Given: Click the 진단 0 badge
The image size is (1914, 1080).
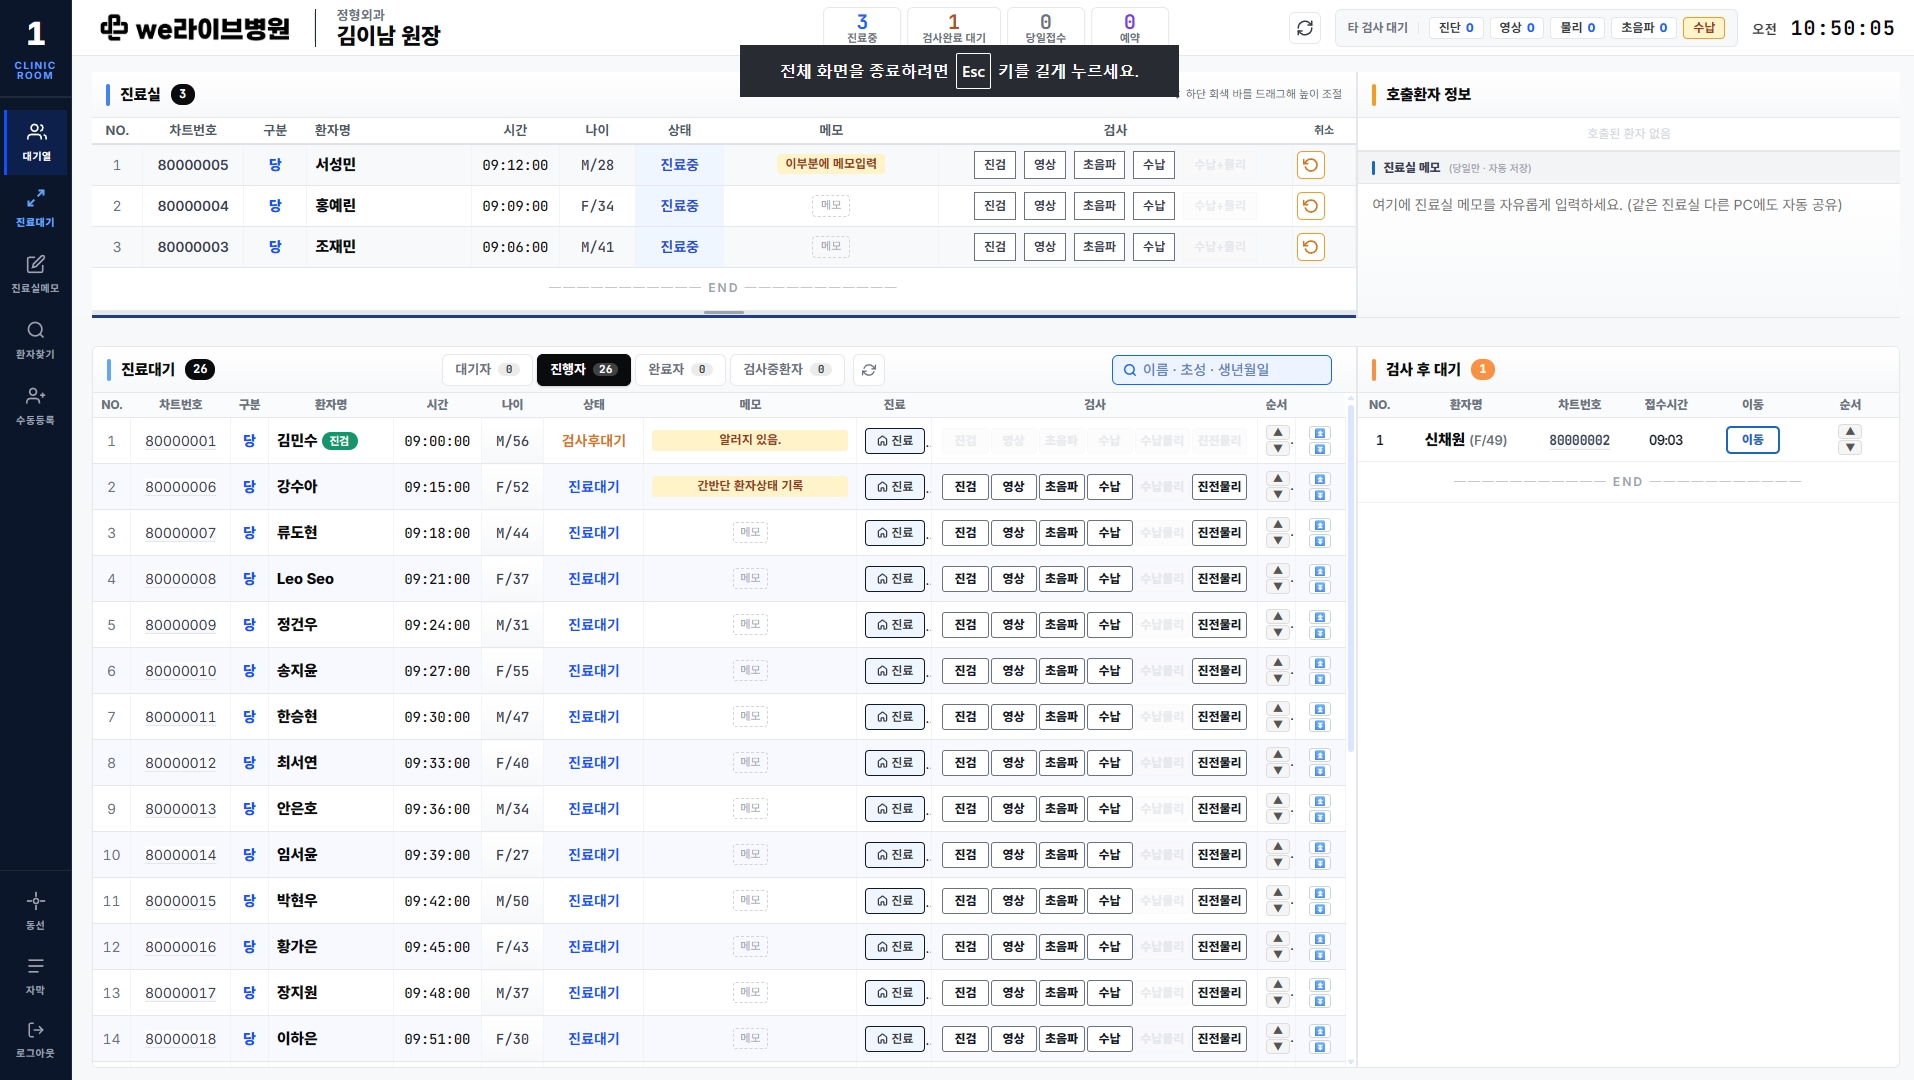Looking at the screenshot, I should 1456,28.
